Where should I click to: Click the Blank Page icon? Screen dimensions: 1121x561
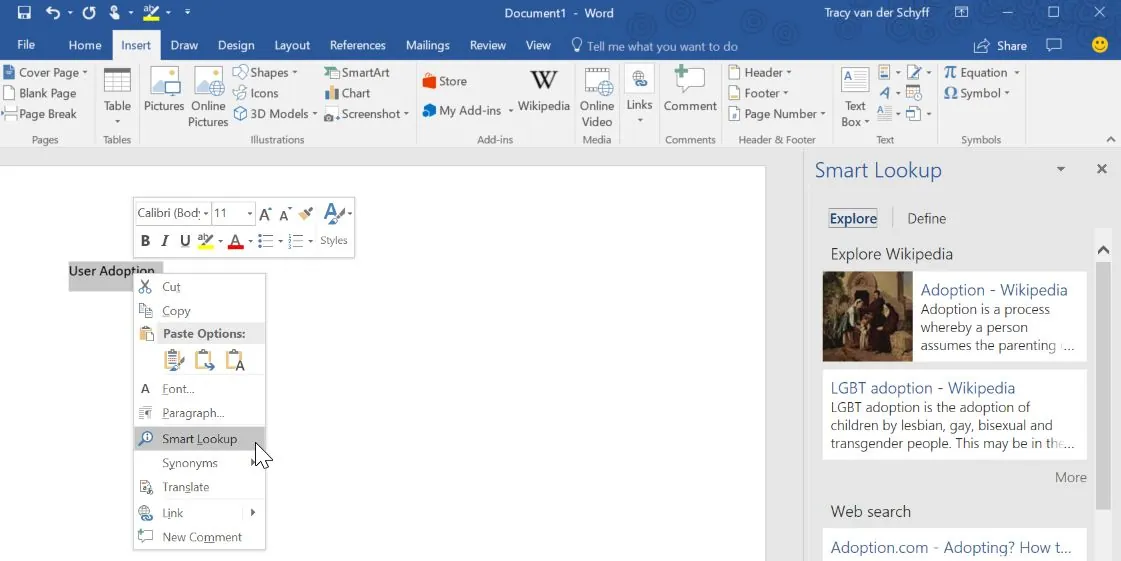pos(40,93)
